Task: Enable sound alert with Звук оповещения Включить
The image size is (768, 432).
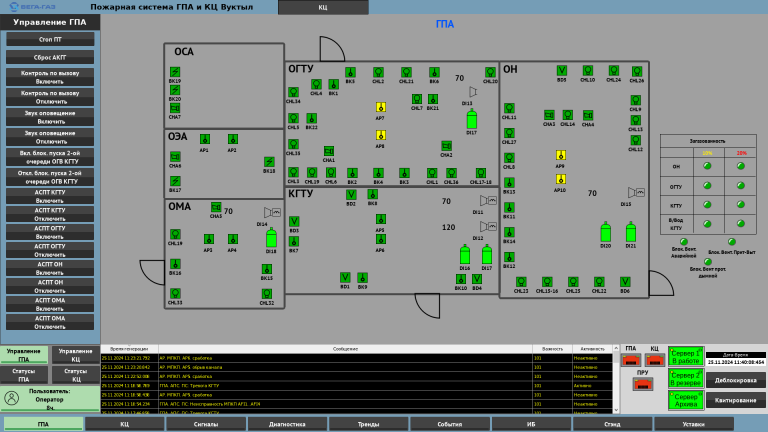Action: click(x=50, y=117)
